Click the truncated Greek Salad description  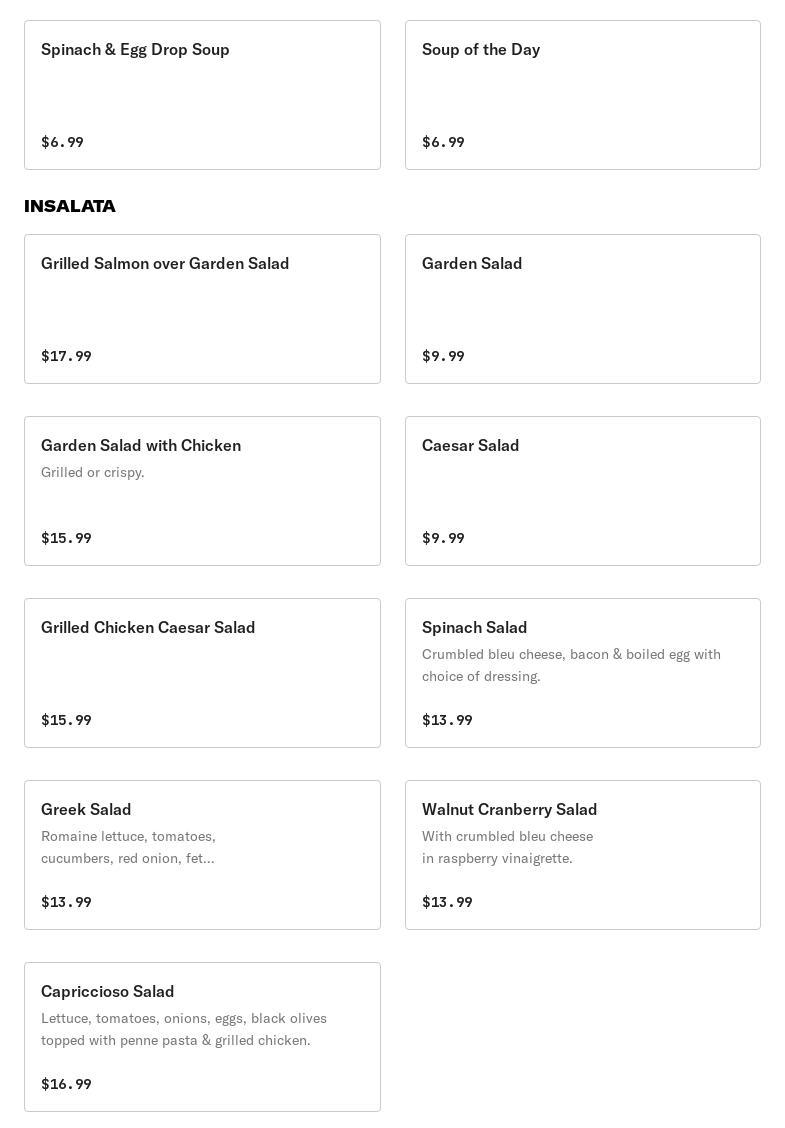pyautogui.click(x=128, y=847)
